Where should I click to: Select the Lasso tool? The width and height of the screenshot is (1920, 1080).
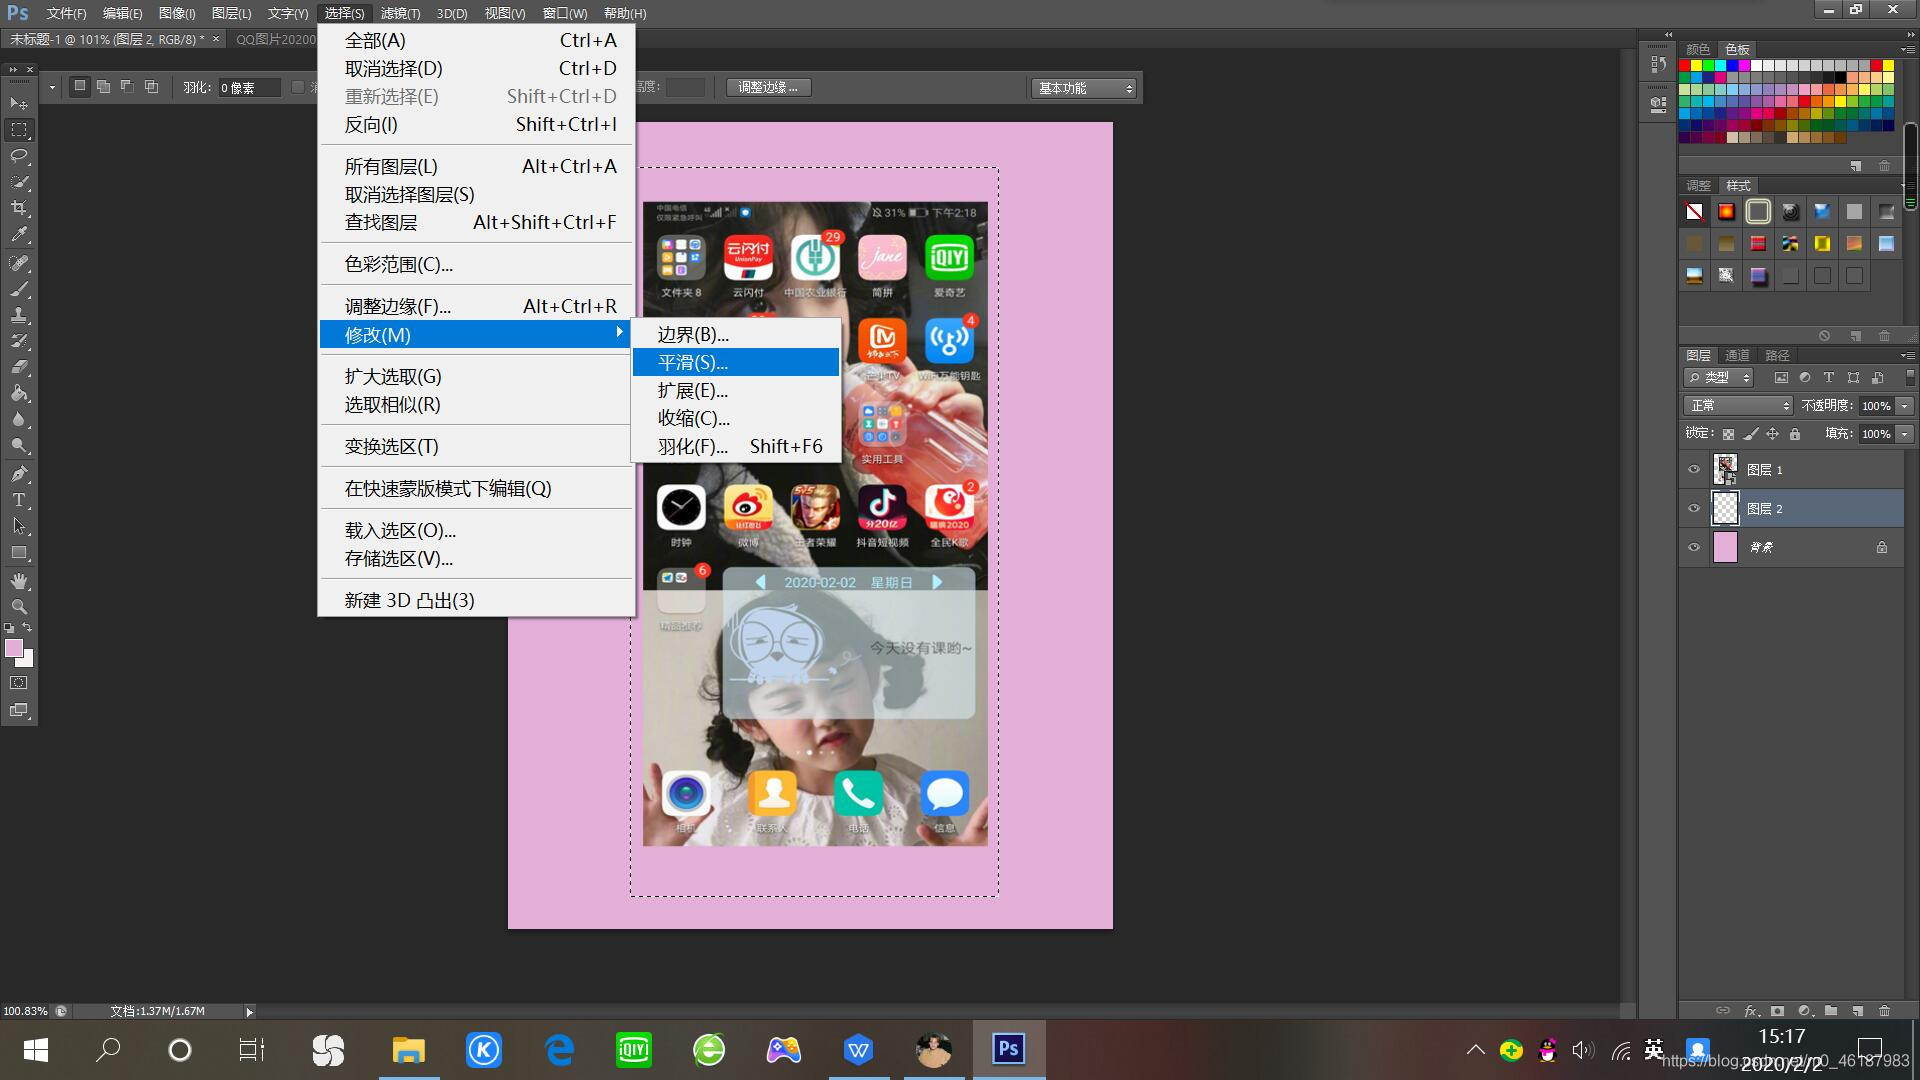coord(19,156)
